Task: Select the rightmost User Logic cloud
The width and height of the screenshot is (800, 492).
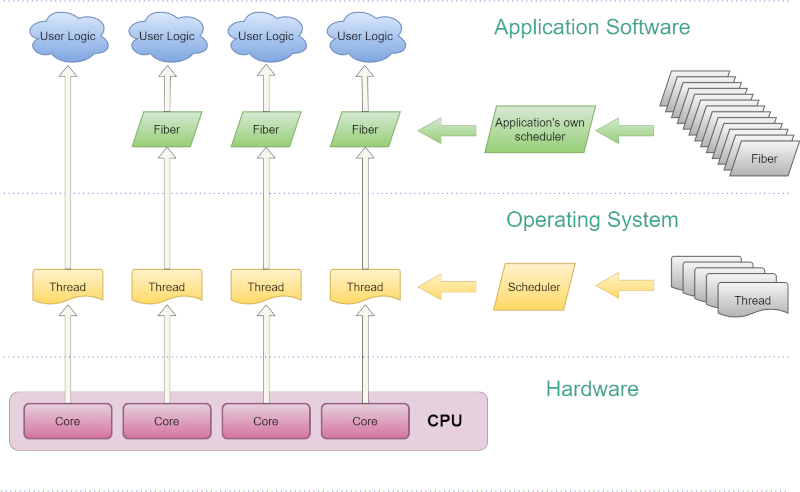Action: click(x=365, y=37)
